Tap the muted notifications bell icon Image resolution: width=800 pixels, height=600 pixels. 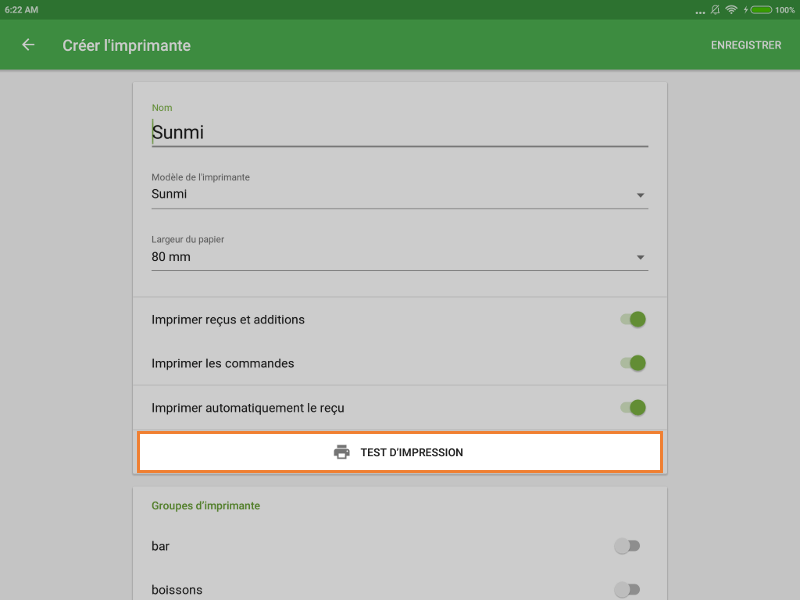coord(716,9)
